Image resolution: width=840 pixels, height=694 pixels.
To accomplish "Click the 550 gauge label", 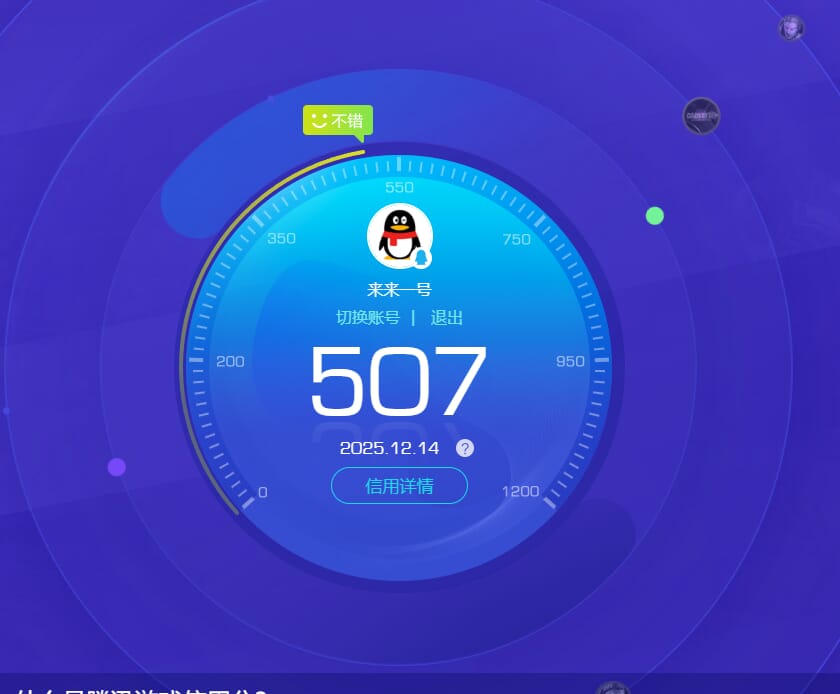I will (400, 187).
